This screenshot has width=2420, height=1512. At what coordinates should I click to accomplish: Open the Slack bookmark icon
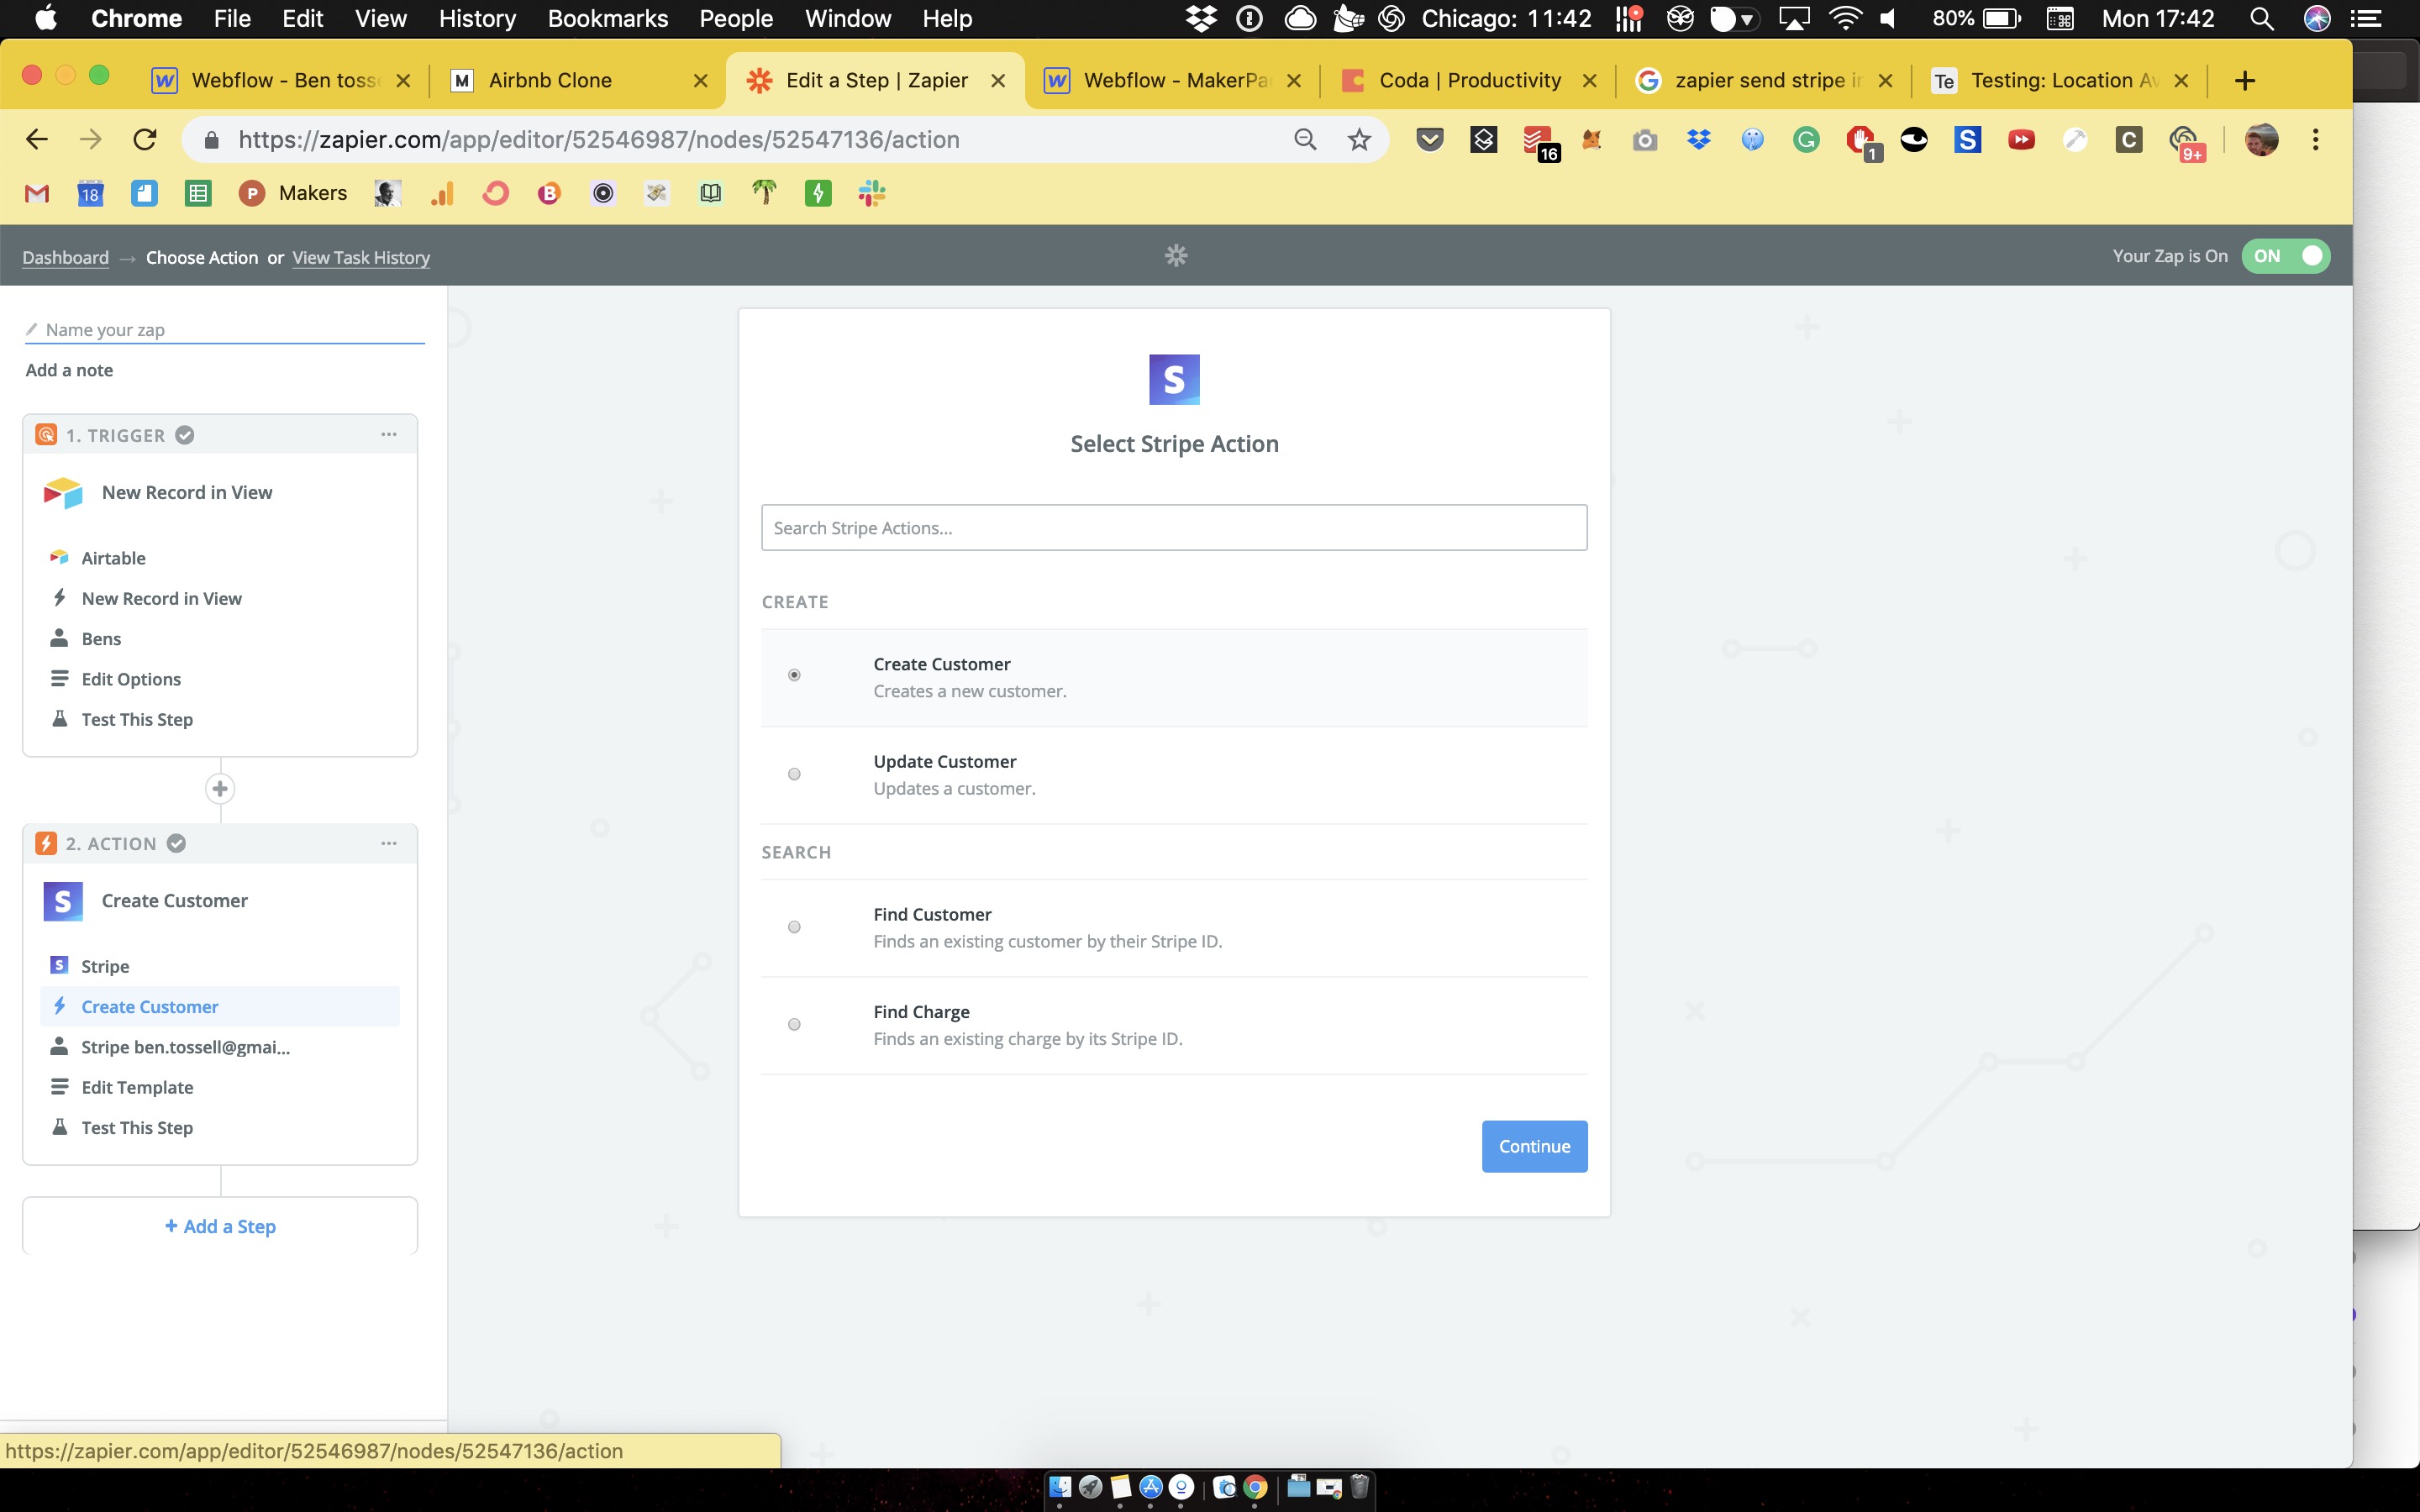(x=871, y=194)
